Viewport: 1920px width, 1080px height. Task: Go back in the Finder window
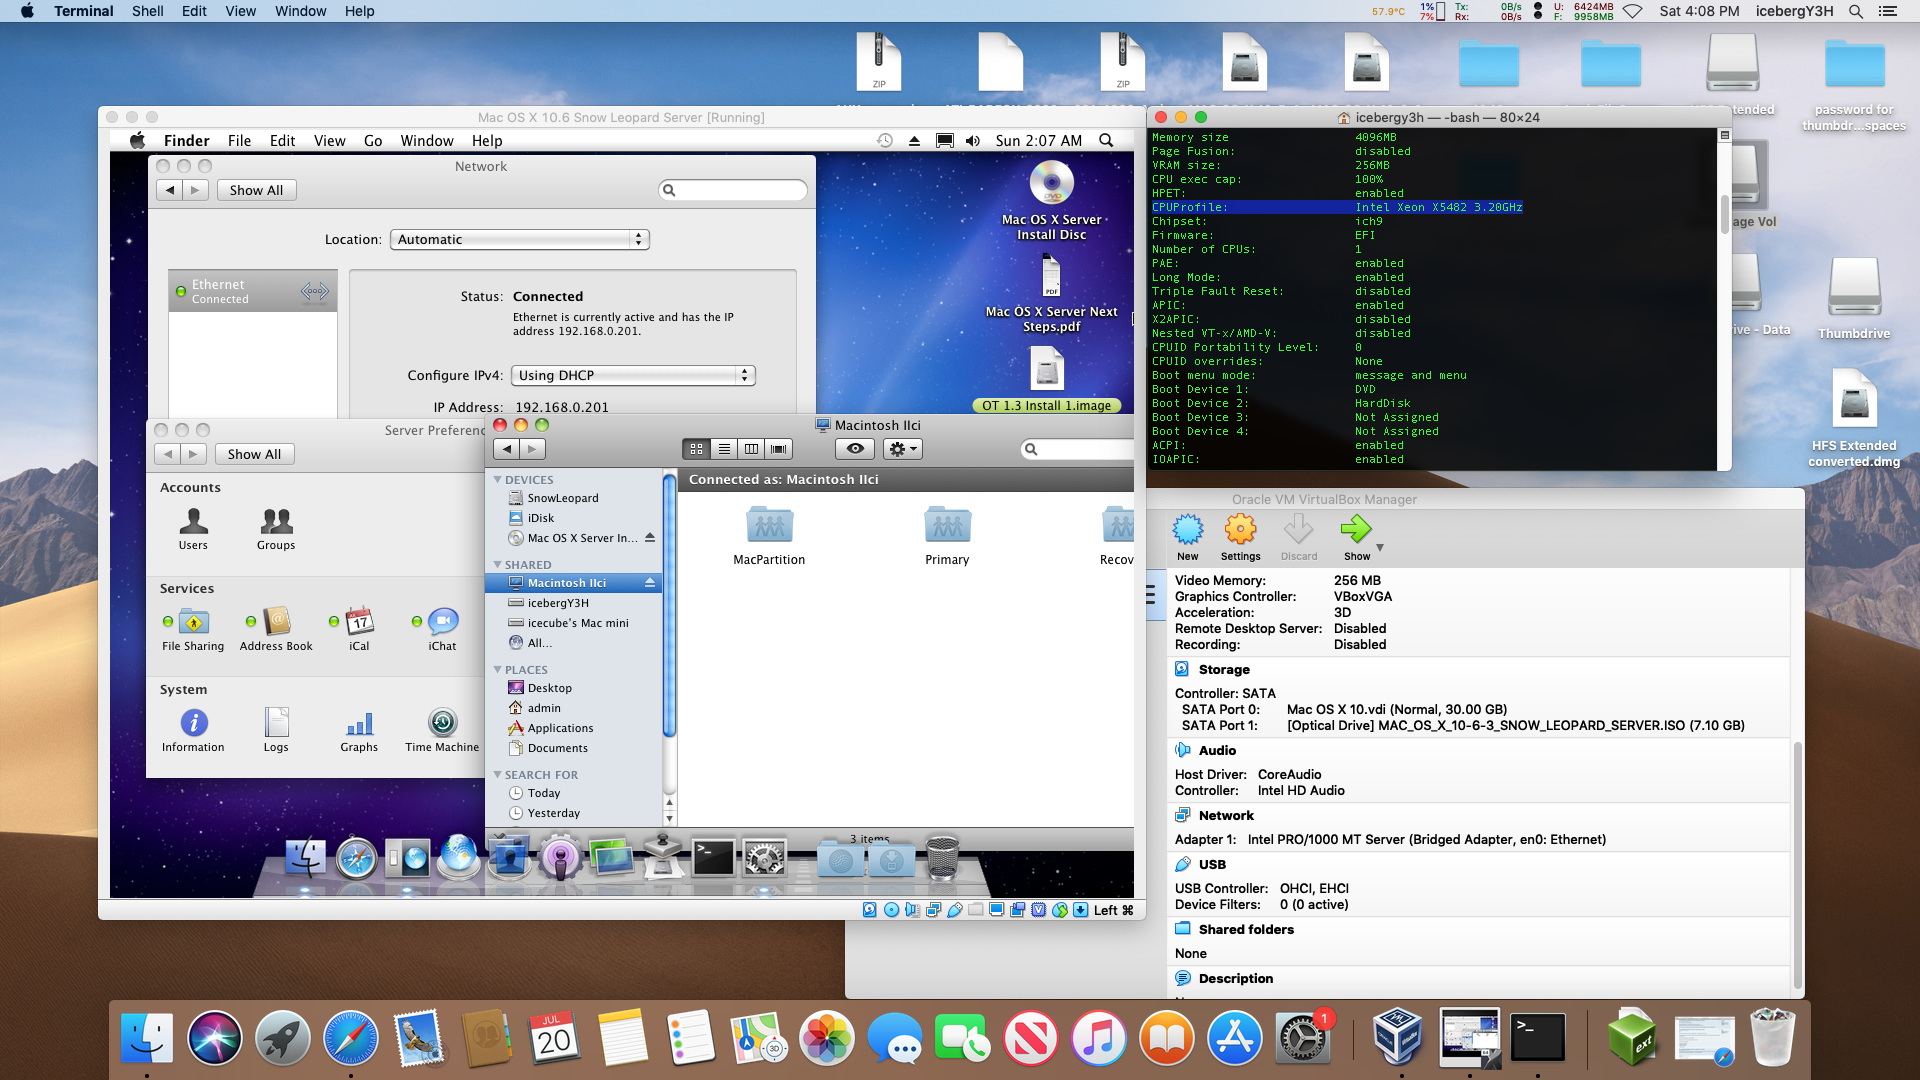pyautogui.click(x=508, y=449)
